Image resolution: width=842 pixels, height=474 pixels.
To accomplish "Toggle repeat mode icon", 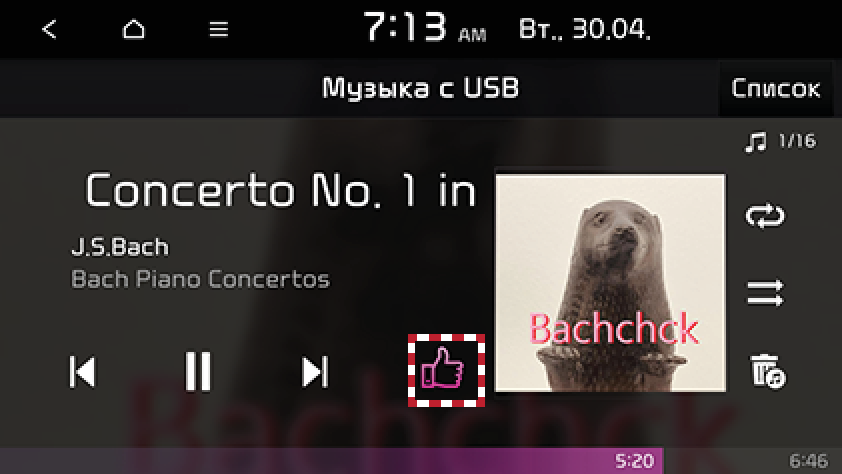I will coord(765,216).
